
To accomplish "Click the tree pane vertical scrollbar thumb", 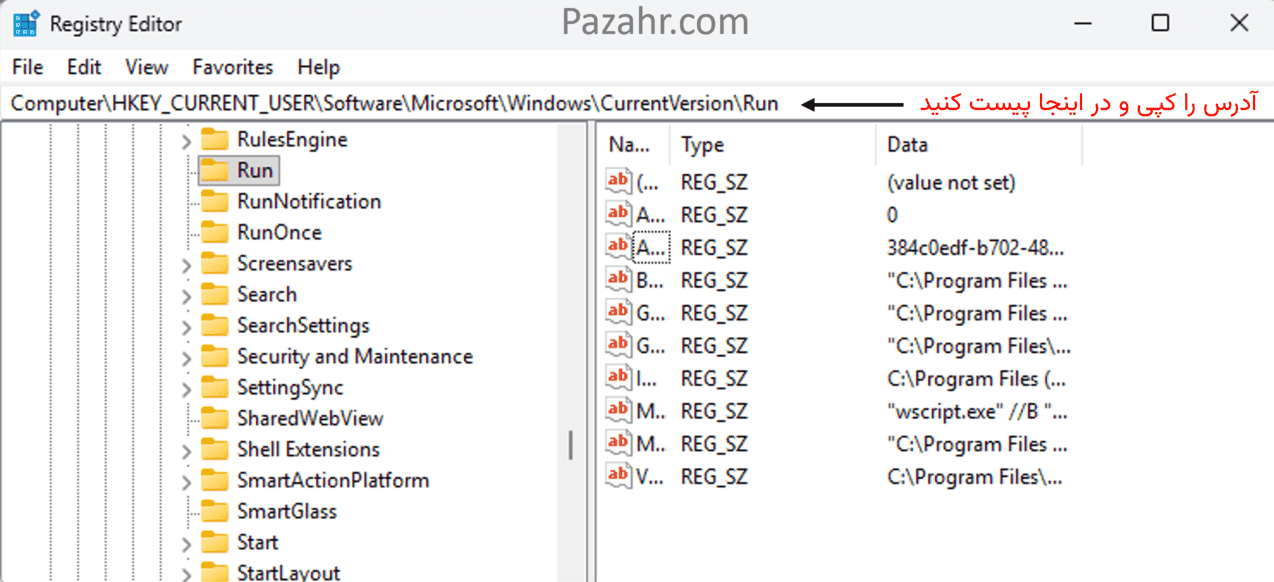I will tap(571, 445).
